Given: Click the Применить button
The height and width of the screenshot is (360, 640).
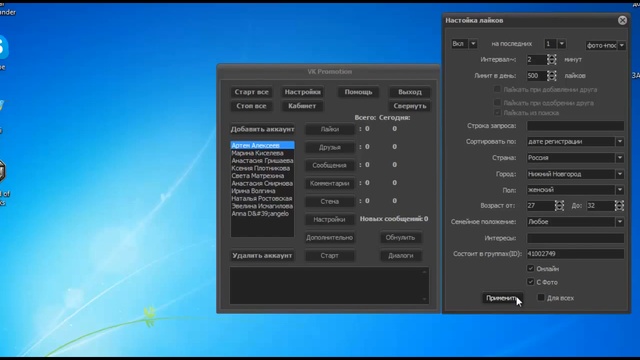Looking at the screenshot, I should pyautogui.click(x=502, y=298).
